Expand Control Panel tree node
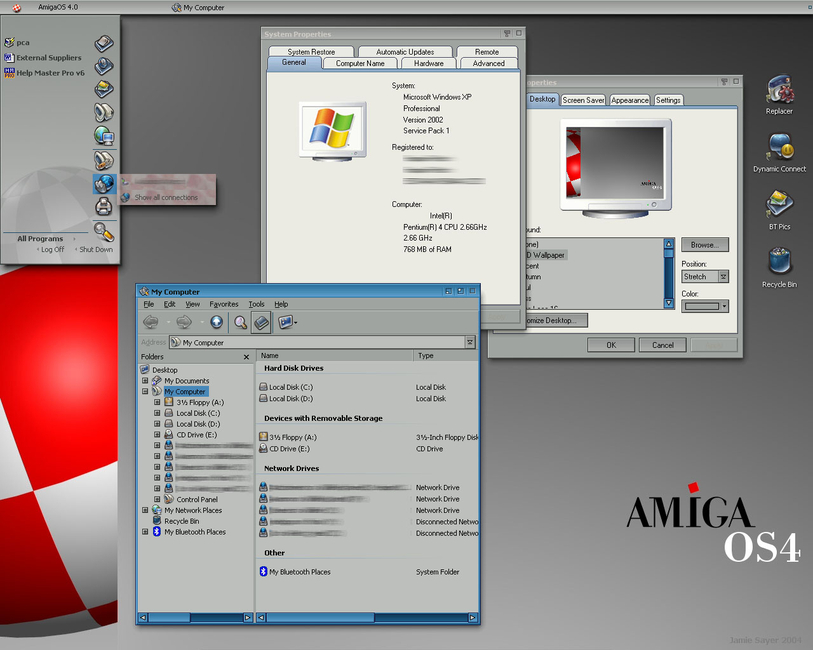 pyautogui.click(x=157, y=499)
